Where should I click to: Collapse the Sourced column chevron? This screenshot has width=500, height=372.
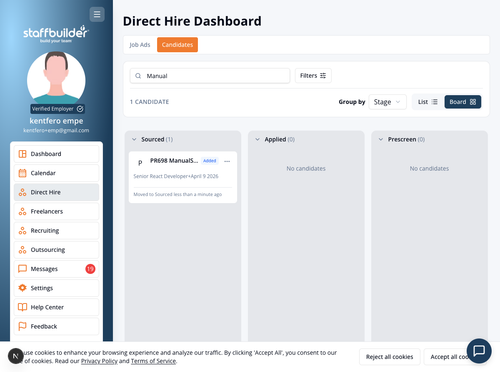(x=134, y=139)
